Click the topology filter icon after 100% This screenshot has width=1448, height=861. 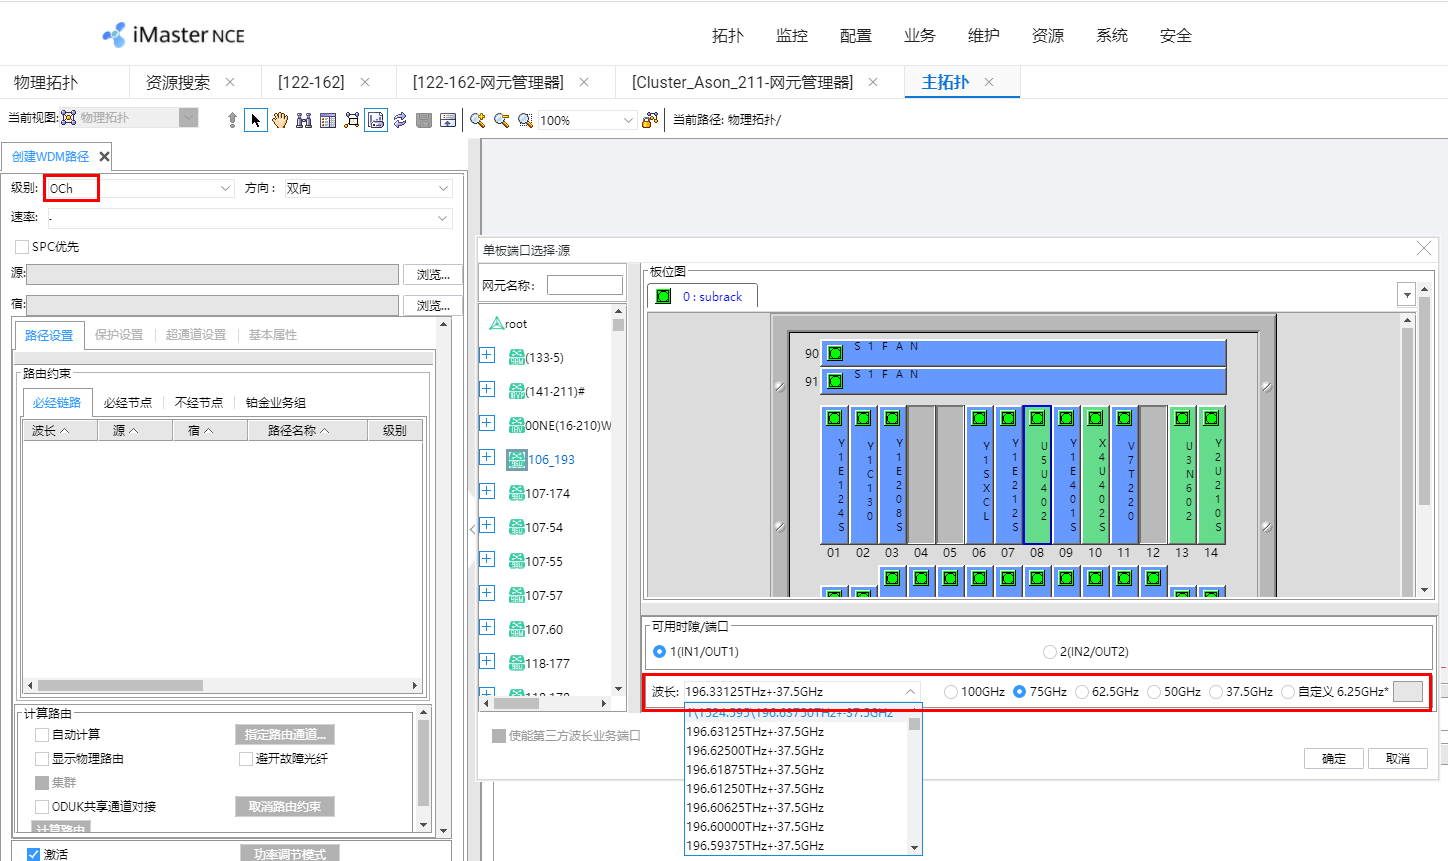coord(650,120)
